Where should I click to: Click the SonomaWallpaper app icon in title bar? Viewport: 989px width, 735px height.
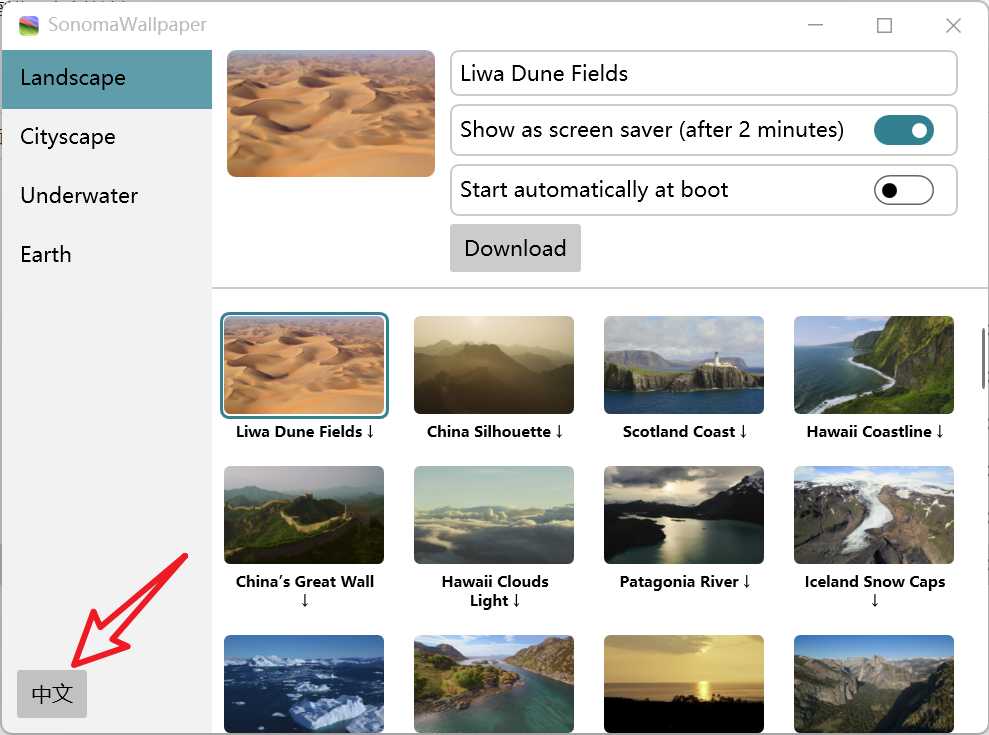(x=28, y=25)
